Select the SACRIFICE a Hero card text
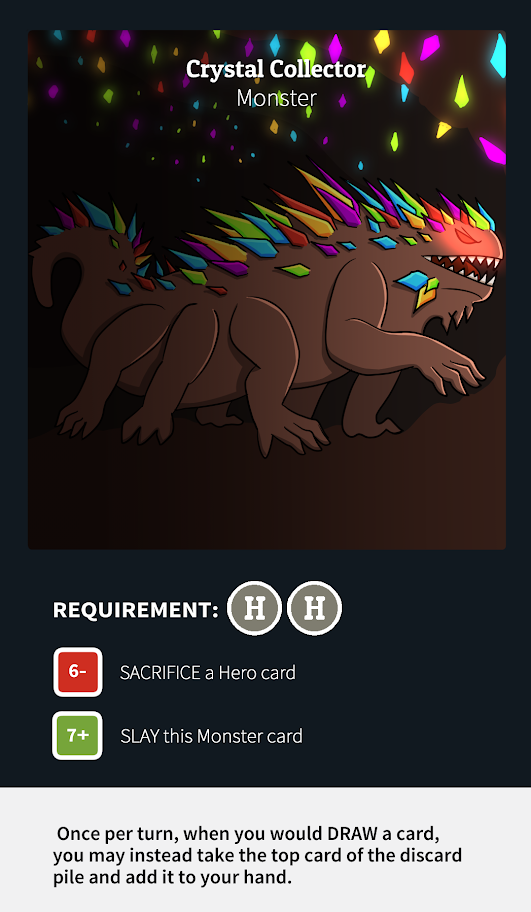This screenshot has height=912, width=531. tap(208, 673)
